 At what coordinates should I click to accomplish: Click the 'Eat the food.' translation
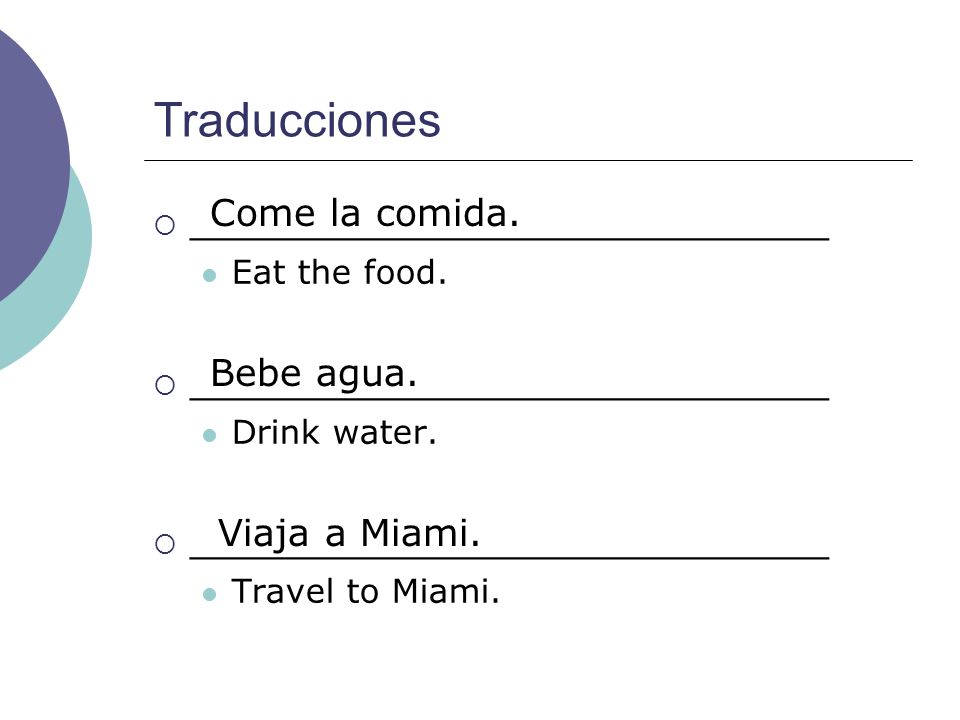339,272
